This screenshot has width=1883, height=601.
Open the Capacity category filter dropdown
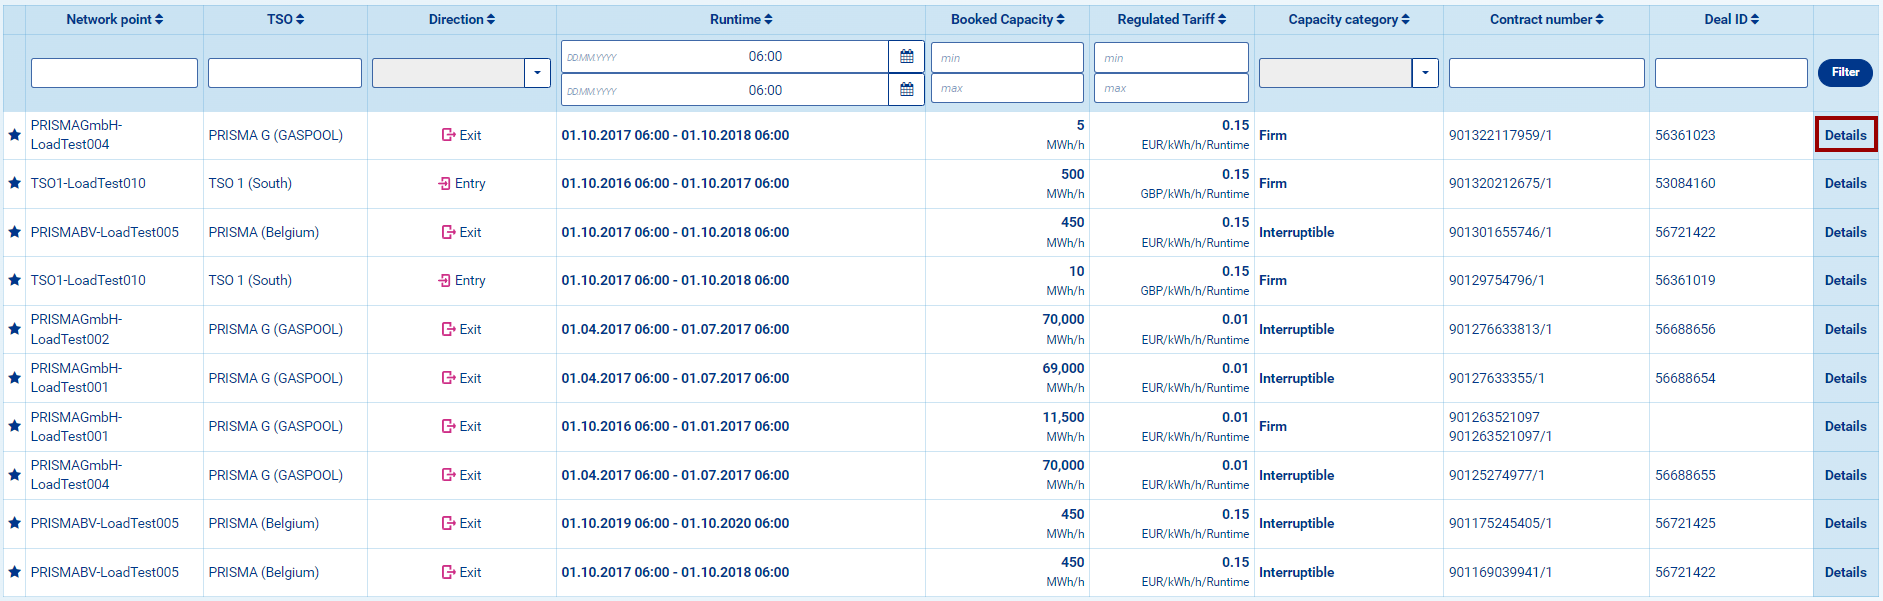coord(1425,73)
